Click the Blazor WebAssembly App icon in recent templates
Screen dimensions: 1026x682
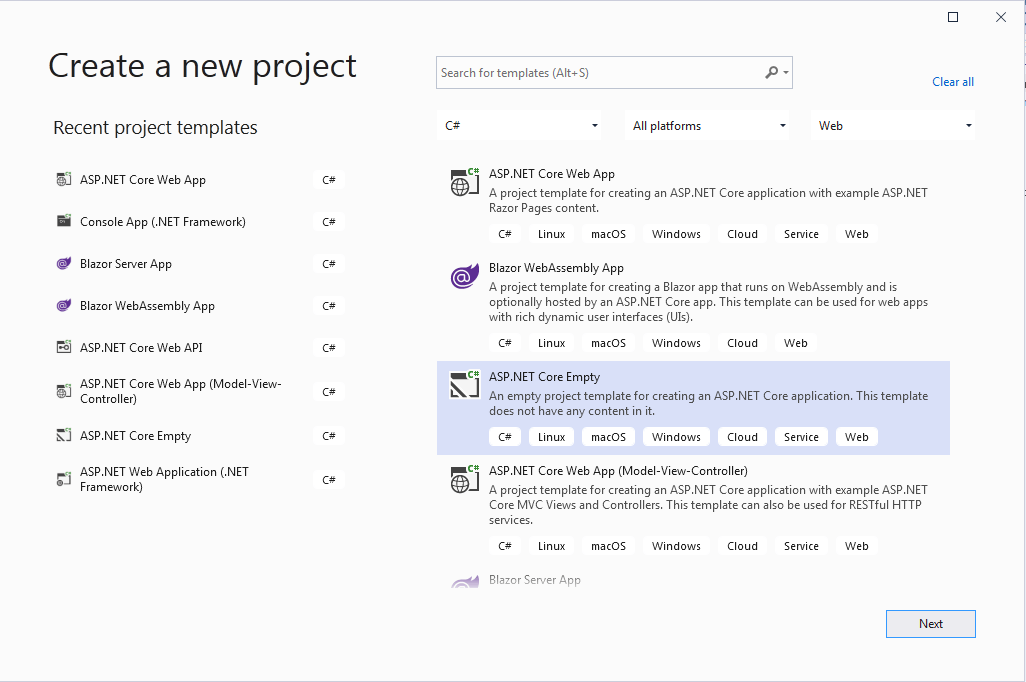coord(63,305)
